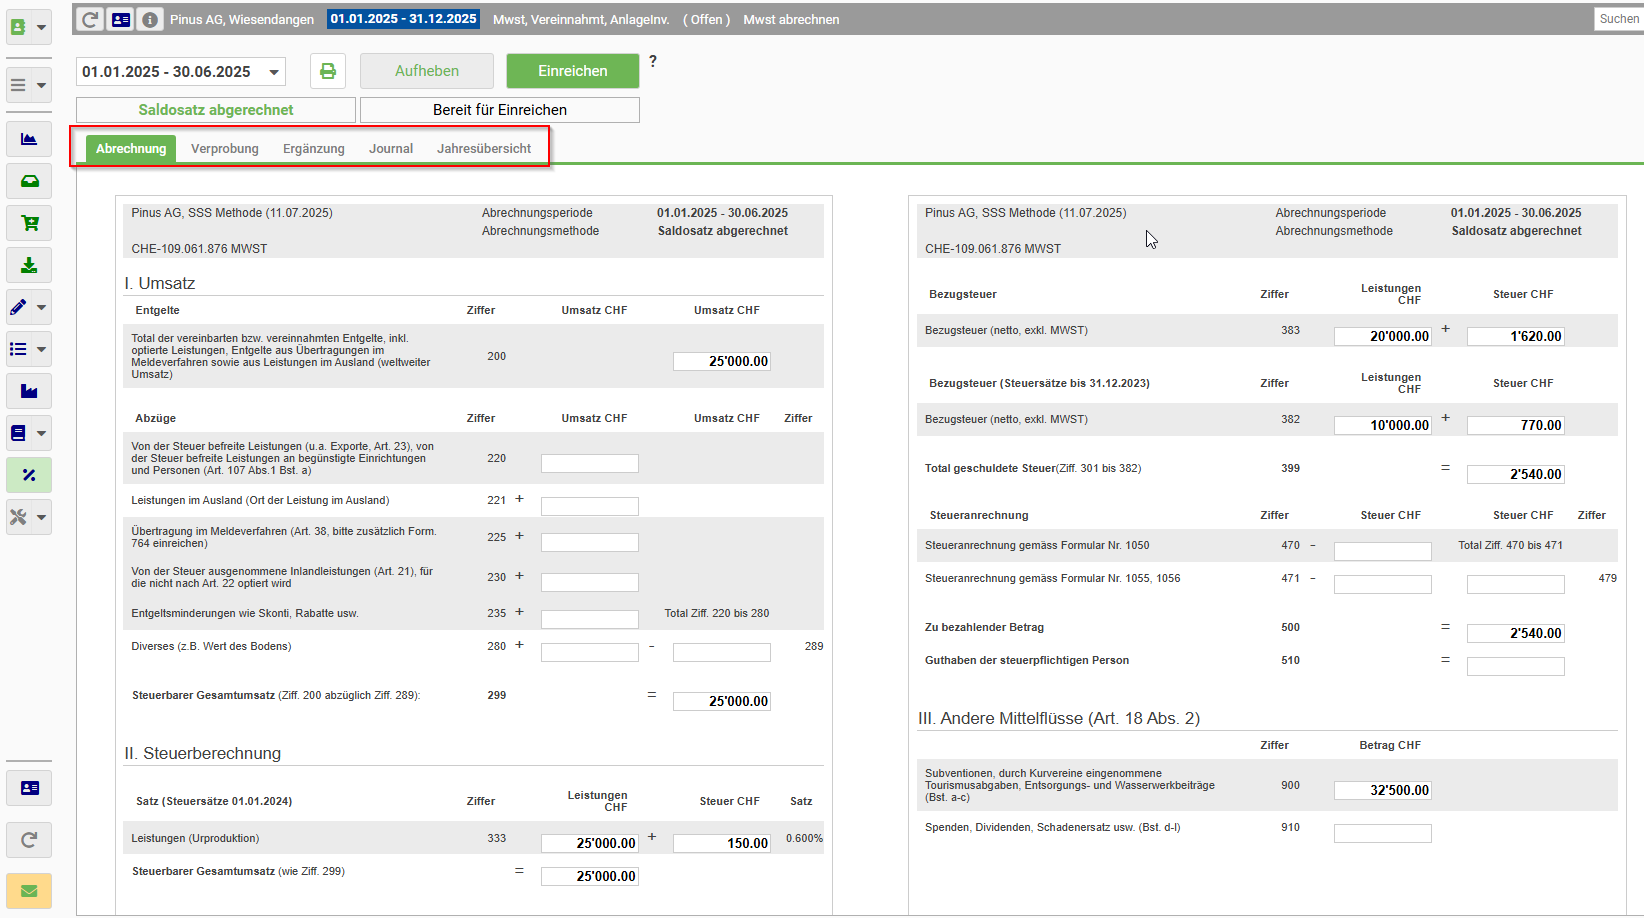The image size is (1644, 918).
Task: Expand the arrow beside the blue book icon
Action: click(41, 433)
